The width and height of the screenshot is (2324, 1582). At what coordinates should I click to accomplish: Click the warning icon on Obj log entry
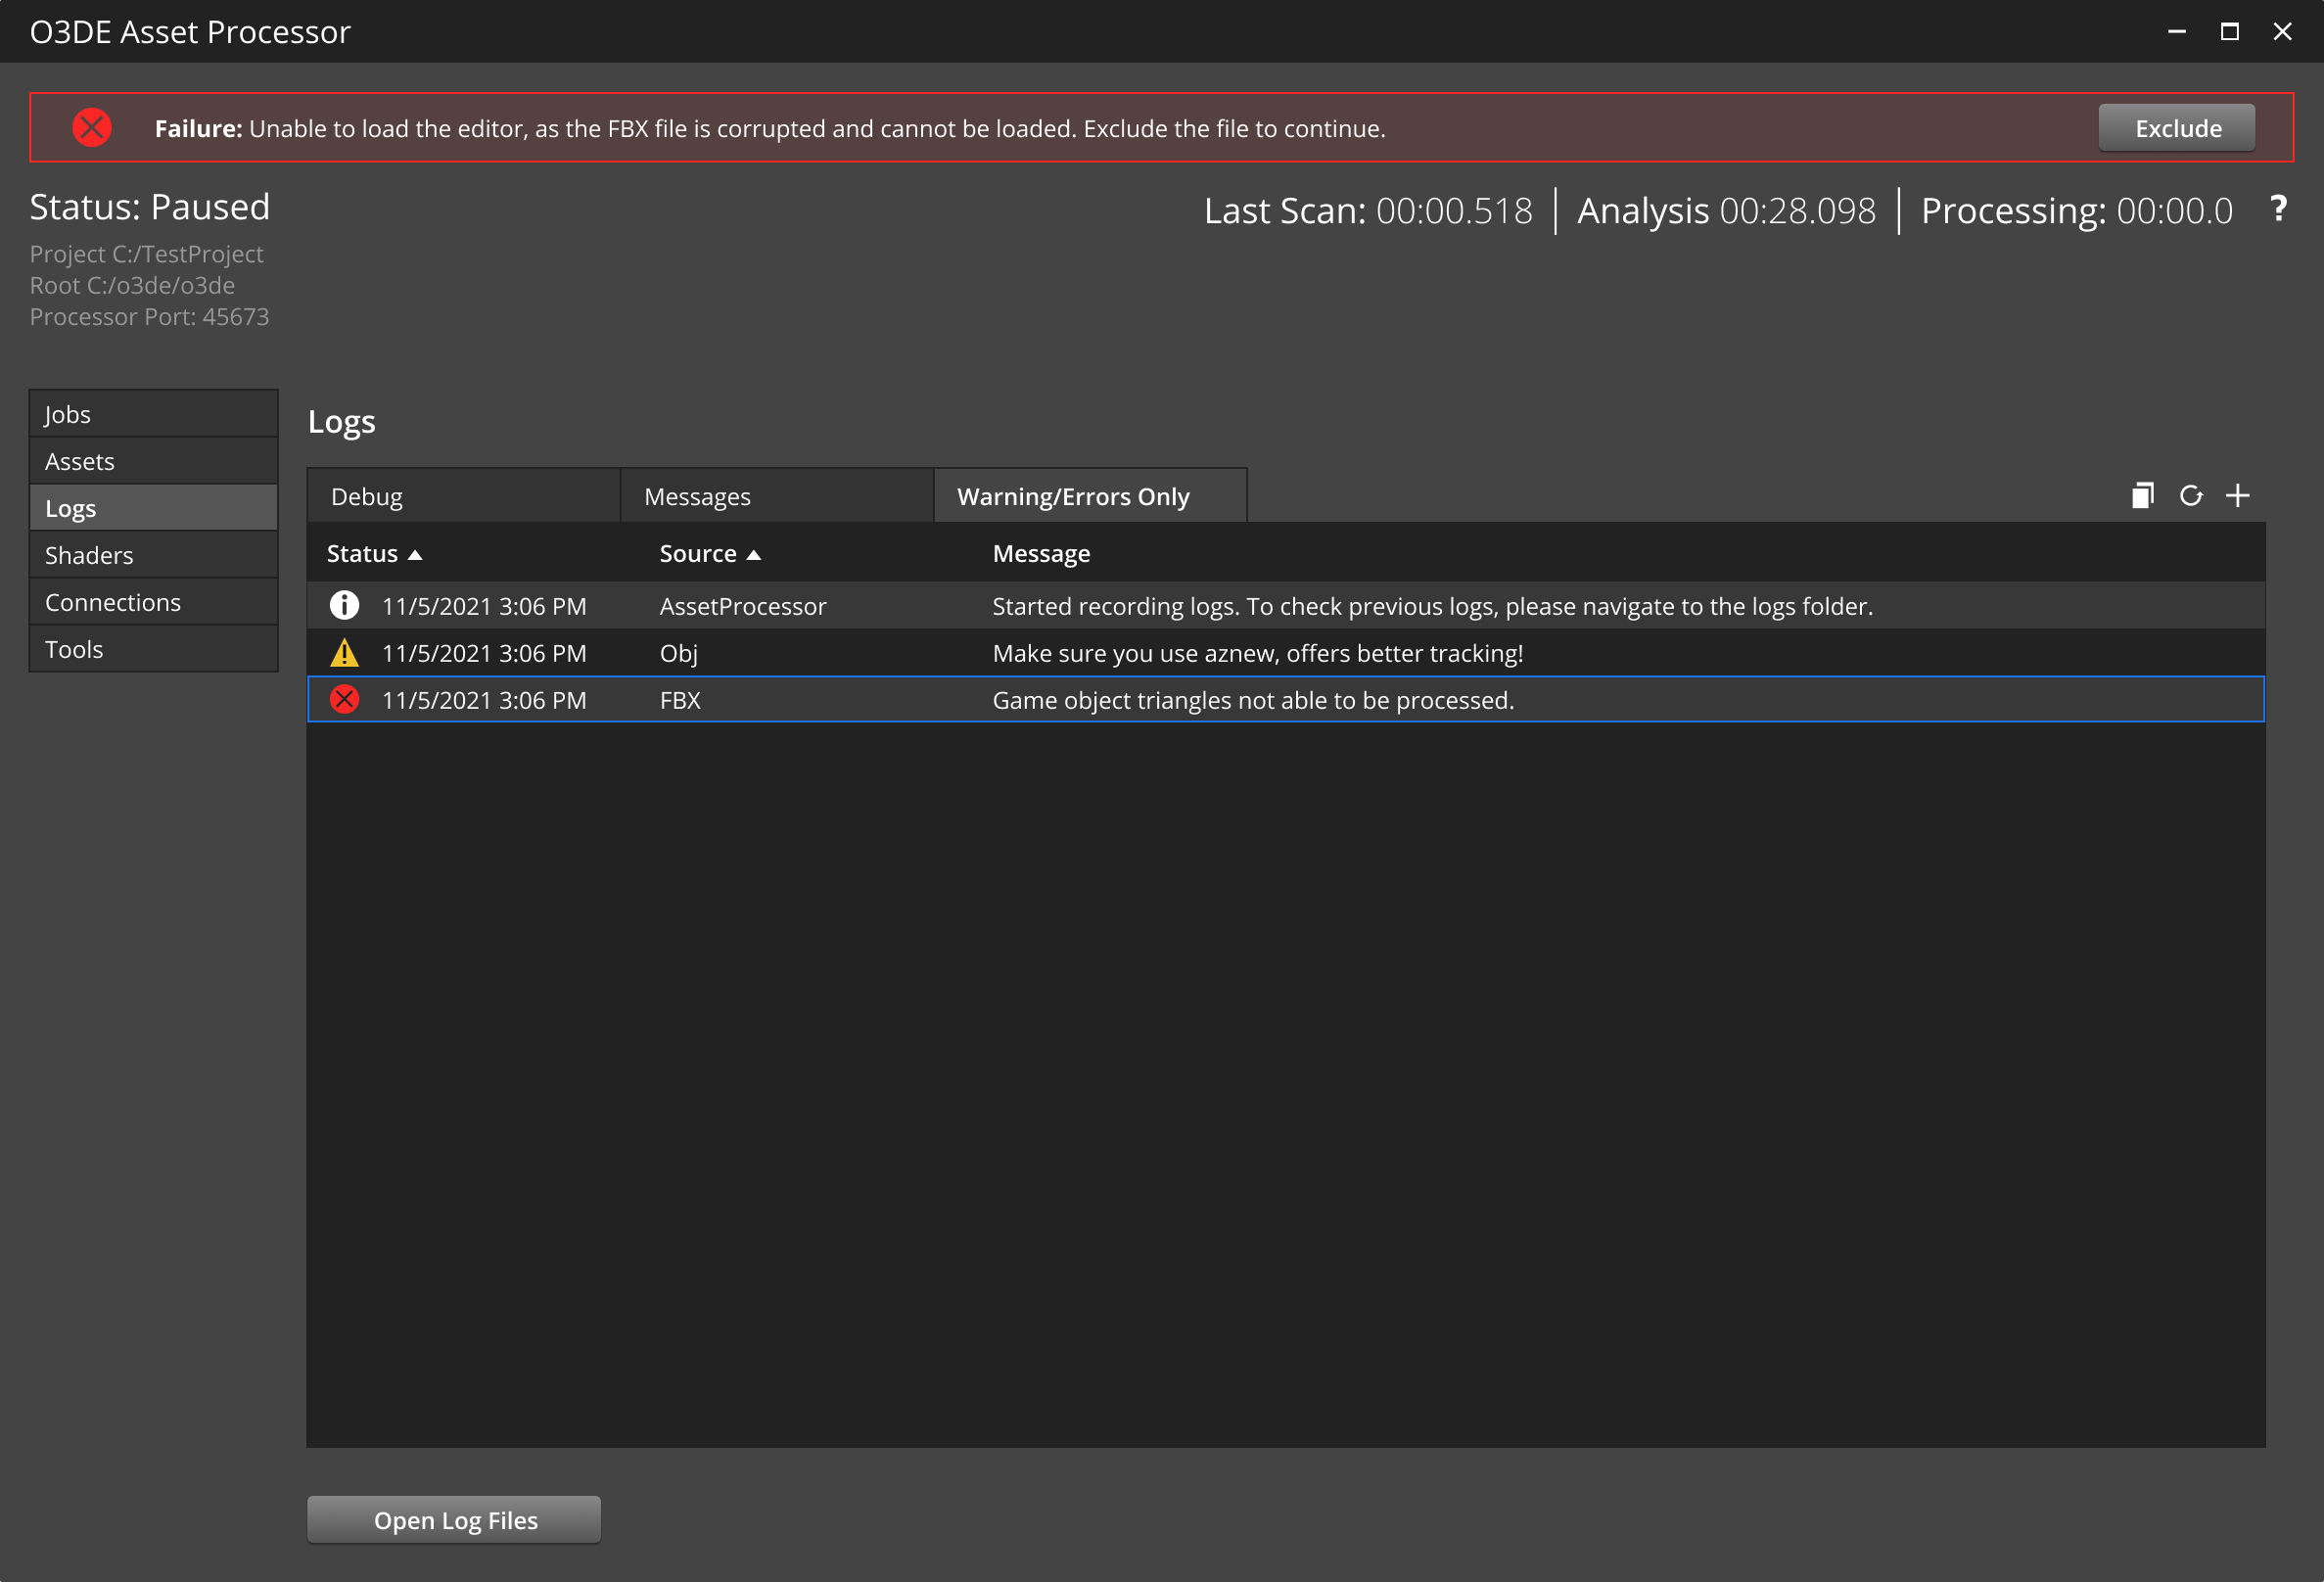[x=346, y=653]
